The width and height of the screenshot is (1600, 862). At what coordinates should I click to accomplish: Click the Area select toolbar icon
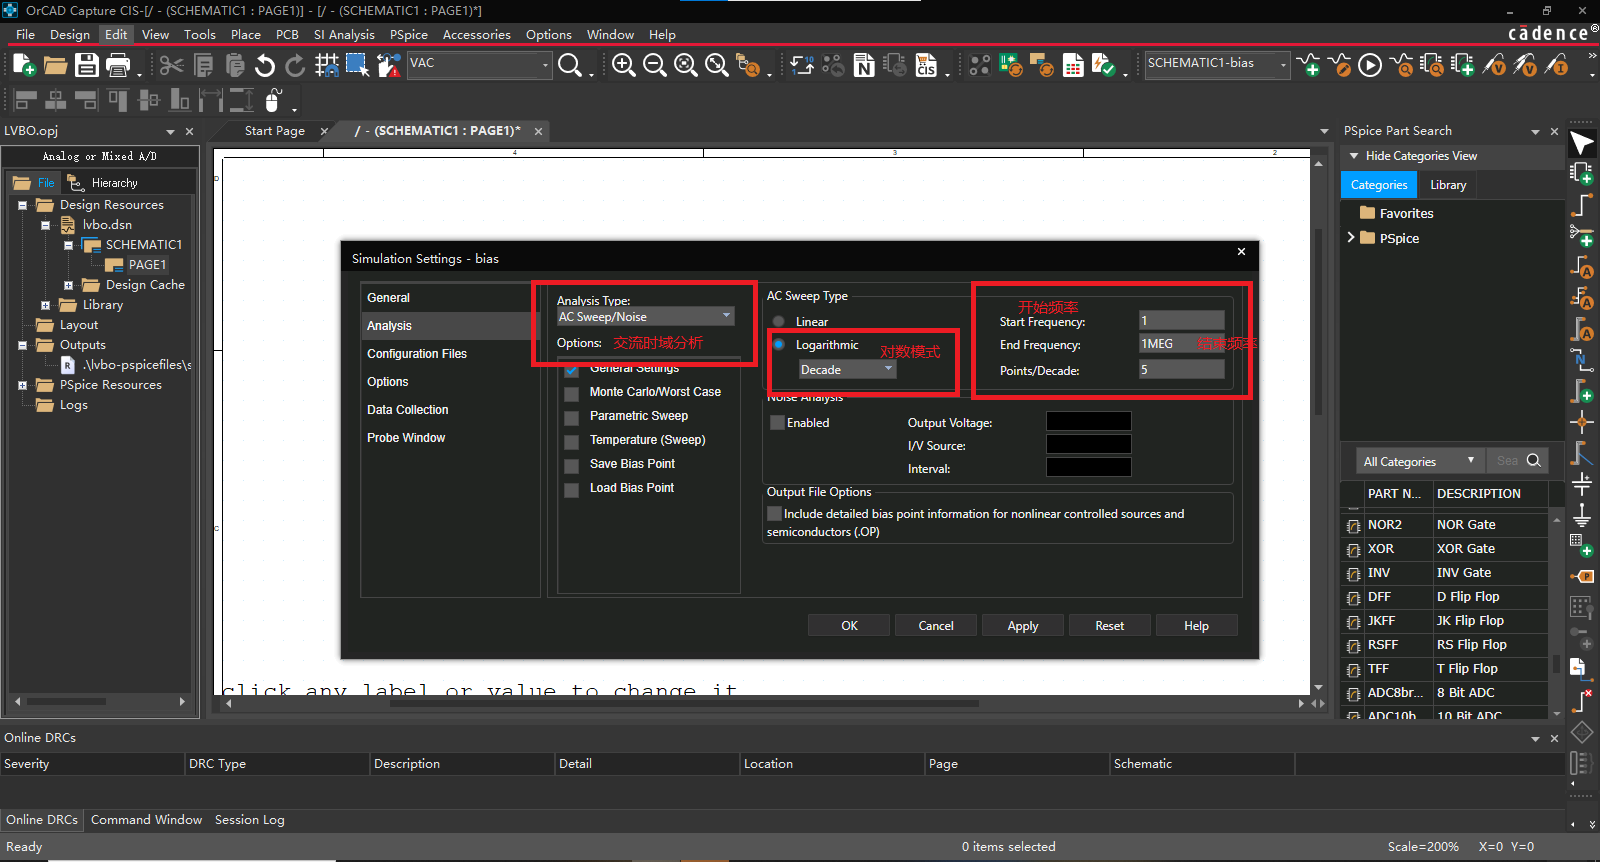tap(357, 65)
